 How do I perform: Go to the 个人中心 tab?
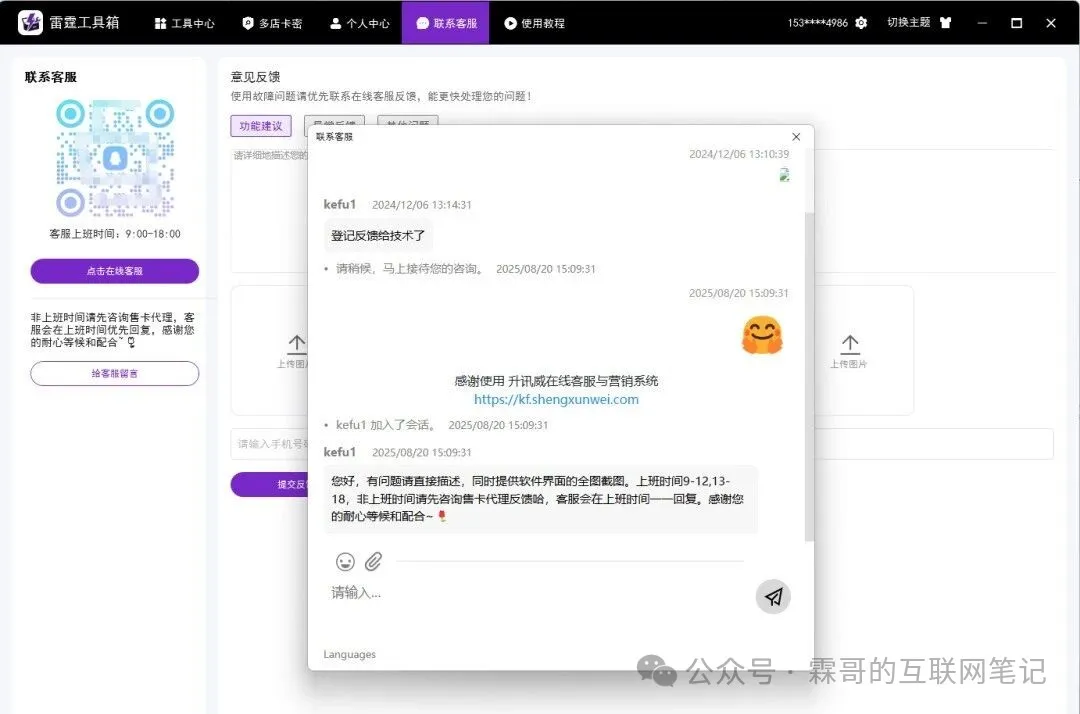[360, 23]
